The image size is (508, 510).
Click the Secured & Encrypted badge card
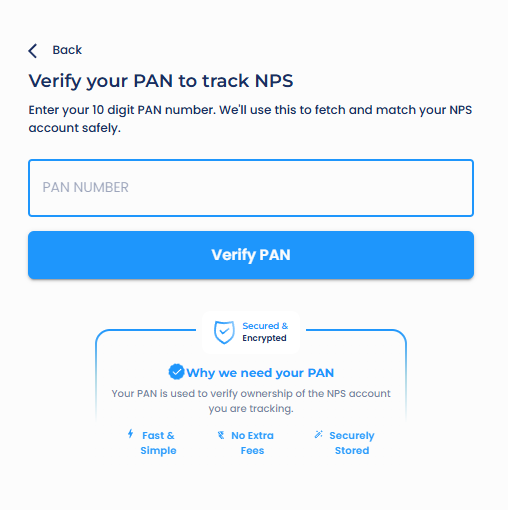tap(251, 332)
